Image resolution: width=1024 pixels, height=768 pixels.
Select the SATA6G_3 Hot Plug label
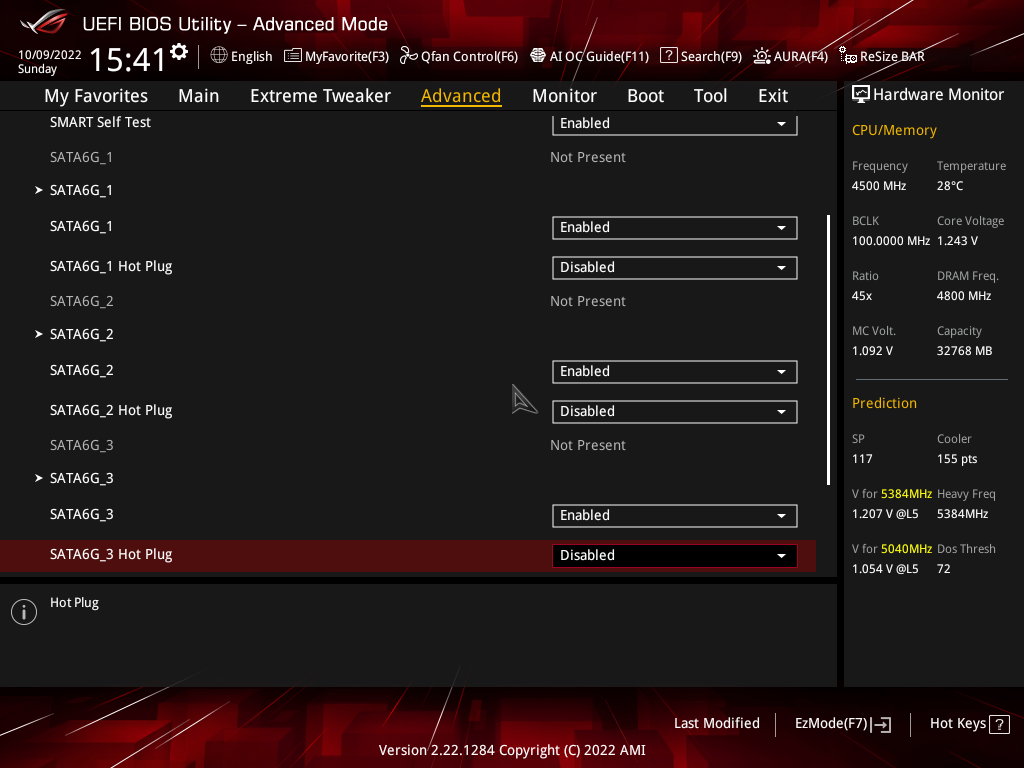[x=111, y=554]
